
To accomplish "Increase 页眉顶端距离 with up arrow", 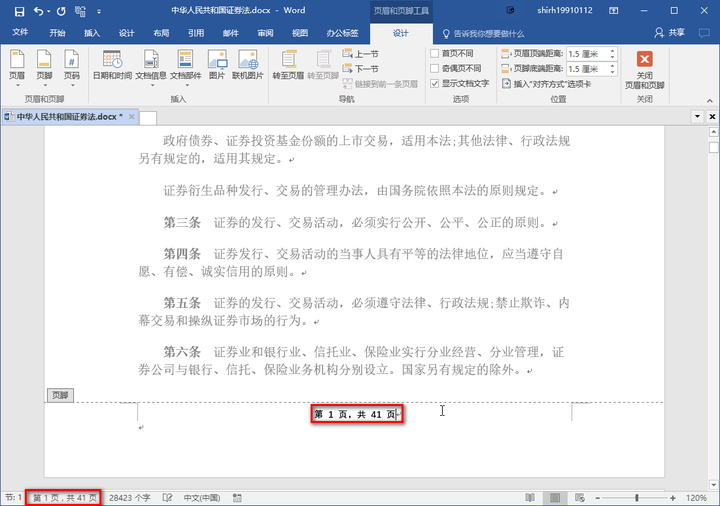I will tap(612, 51).
